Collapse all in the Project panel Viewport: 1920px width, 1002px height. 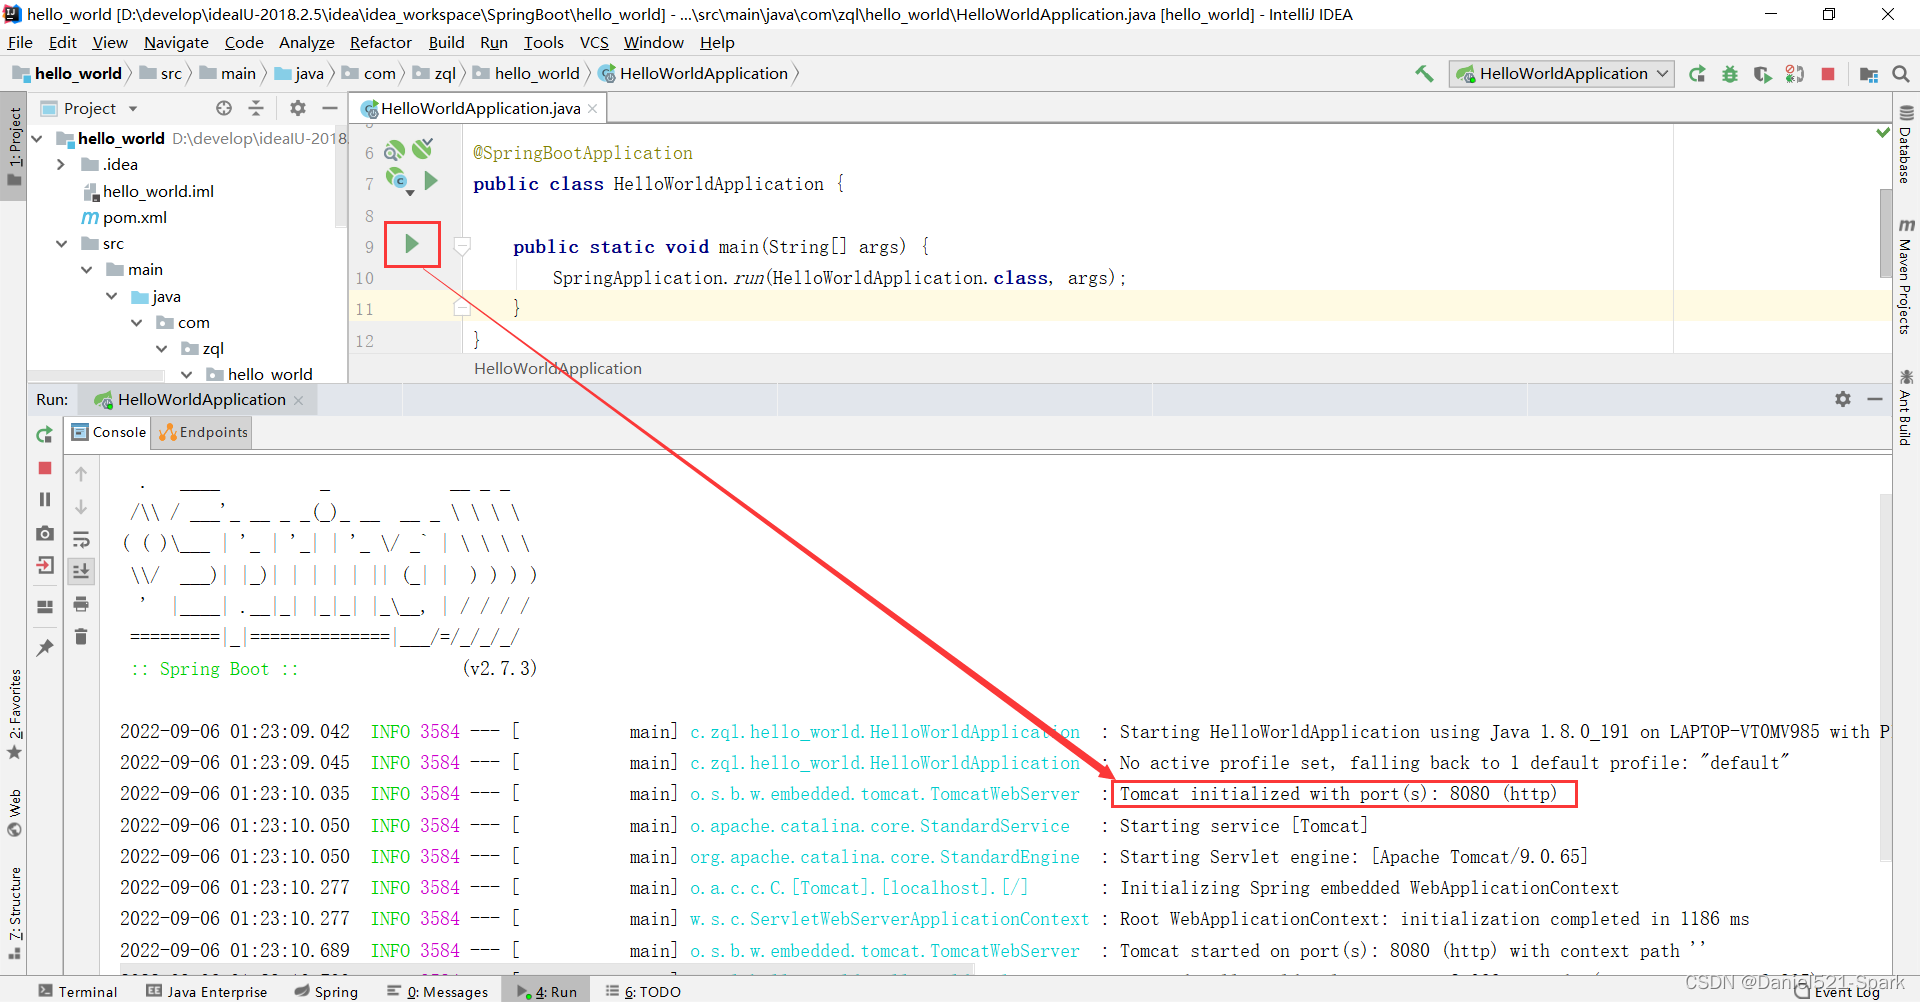256,108
